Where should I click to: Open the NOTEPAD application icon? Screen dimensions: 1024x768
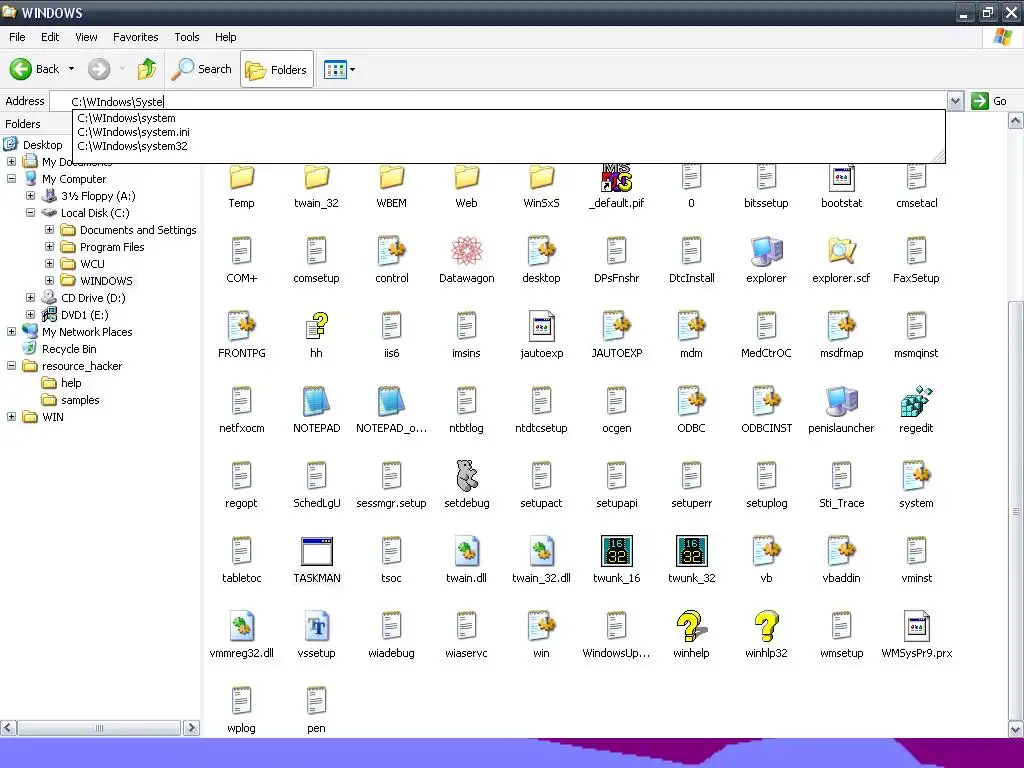point(316,401)
